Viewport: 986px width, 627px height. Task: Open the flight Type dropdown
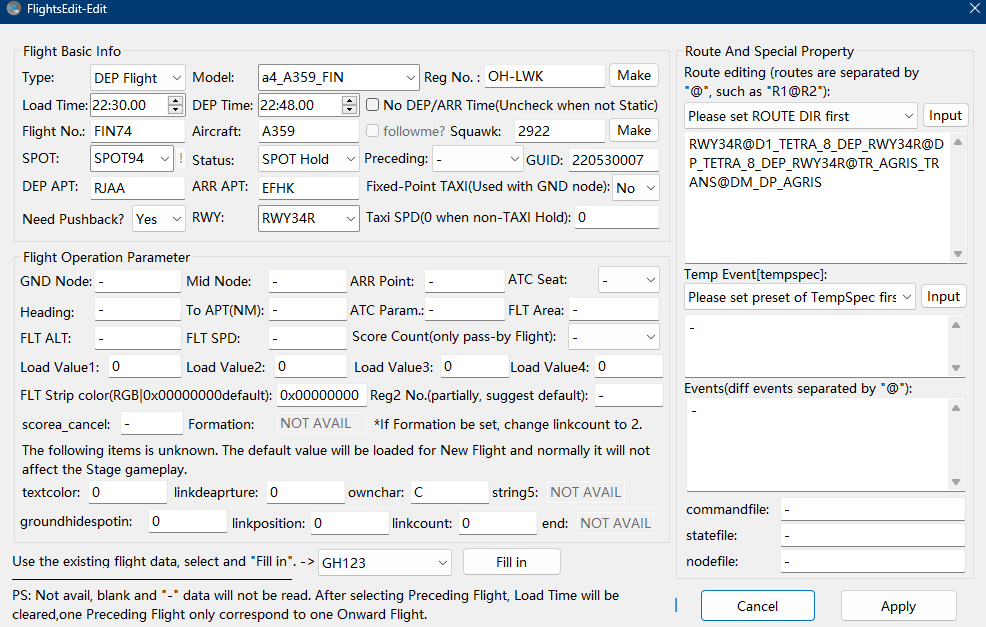pyautogui.click(x=138, y=77)
